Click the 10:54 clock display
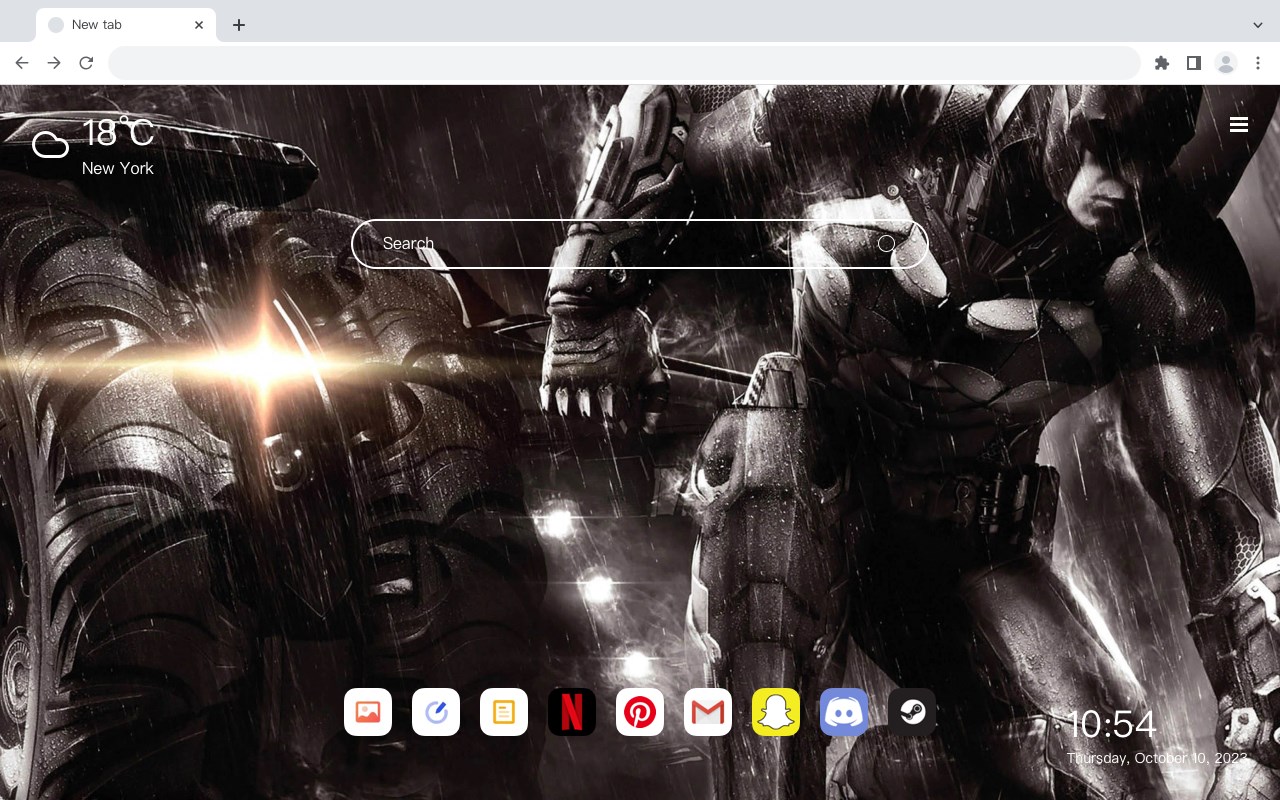The height and width of the screenshot is (800, 1280). point(1112,724)
